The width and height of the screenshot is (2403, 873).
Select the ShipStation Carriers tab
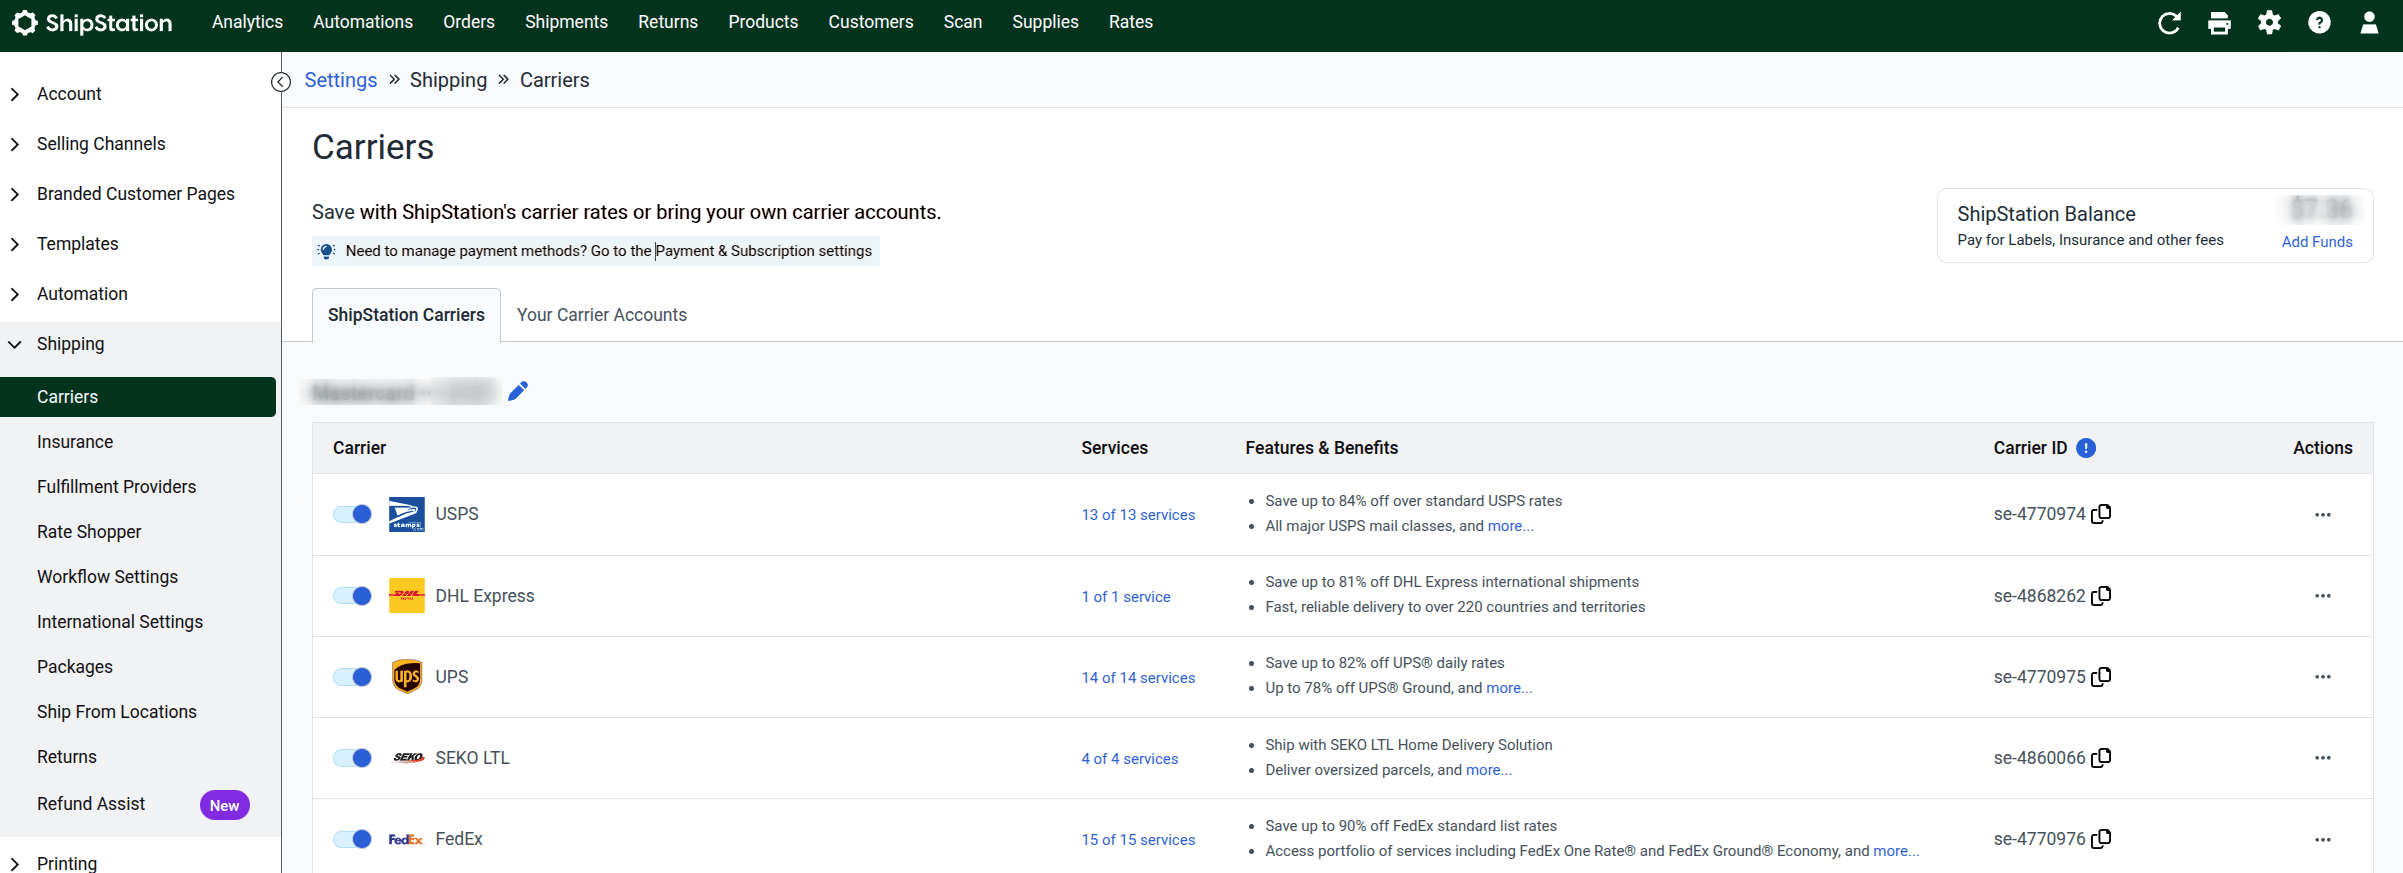tap(406, 315)
